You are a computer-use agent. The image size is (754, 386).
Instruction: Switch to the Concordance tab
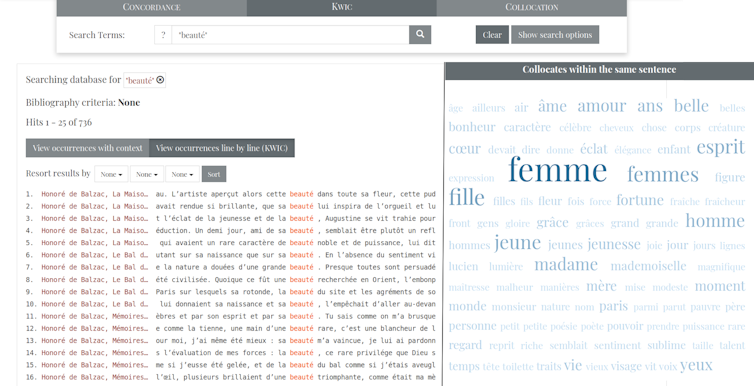pos(151,7)
